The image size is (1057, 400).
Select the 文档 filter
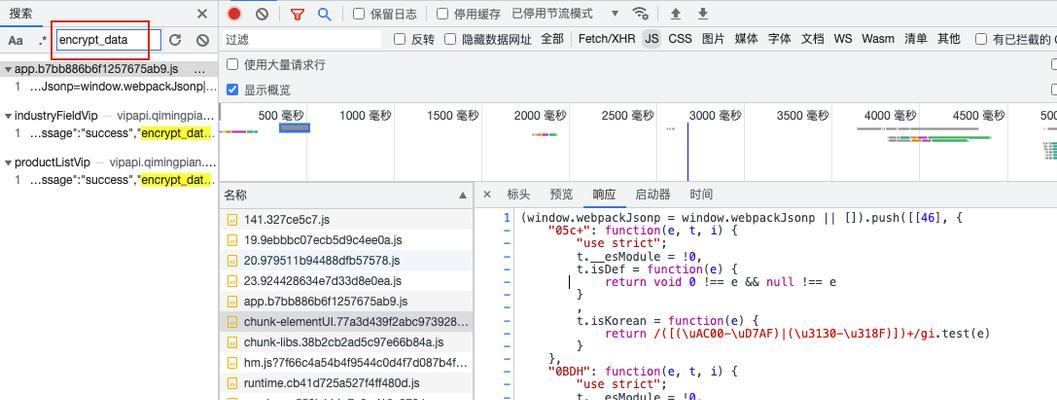(812, 39)
